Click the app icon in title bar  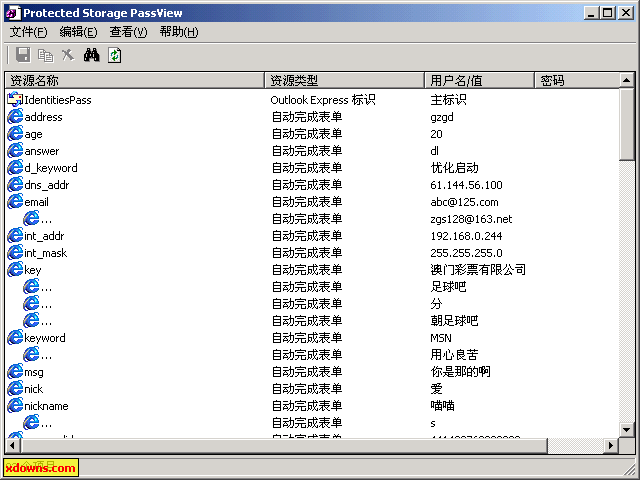coord(13,13)
